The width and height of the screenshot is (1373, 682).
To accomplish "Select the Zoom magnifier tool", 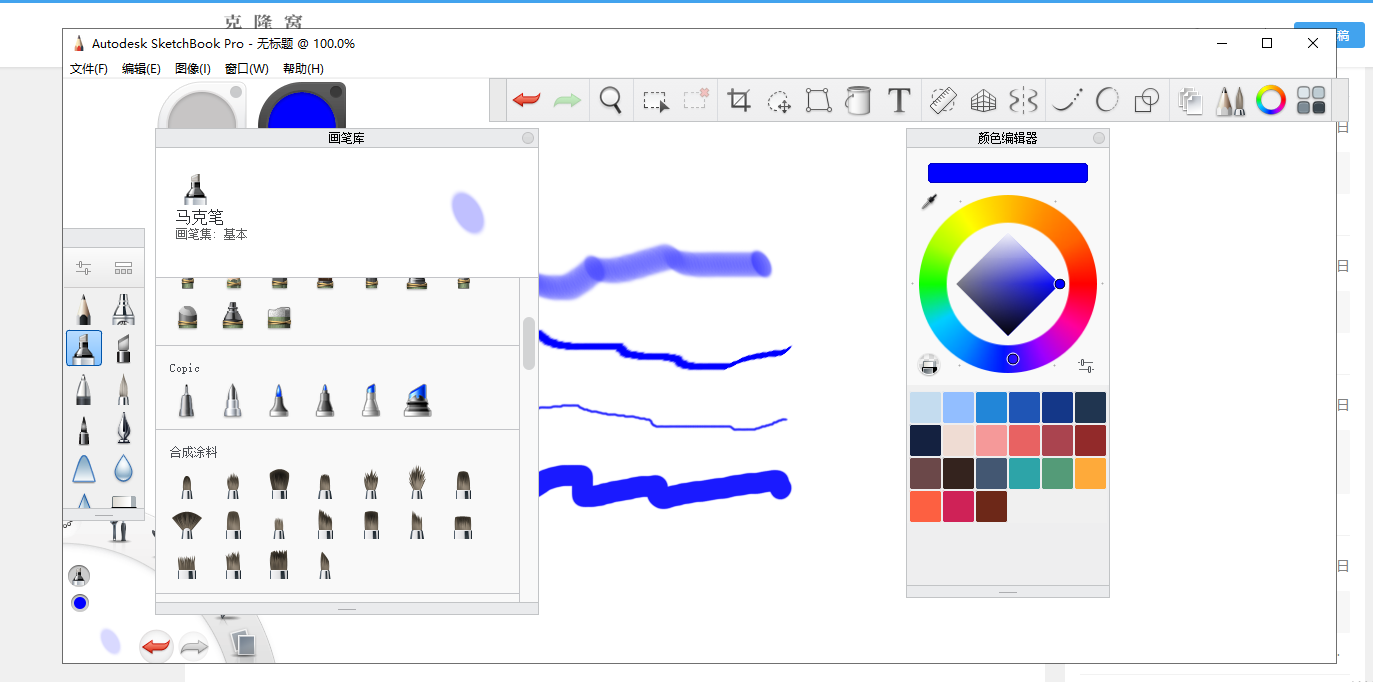I will point(610,100).
